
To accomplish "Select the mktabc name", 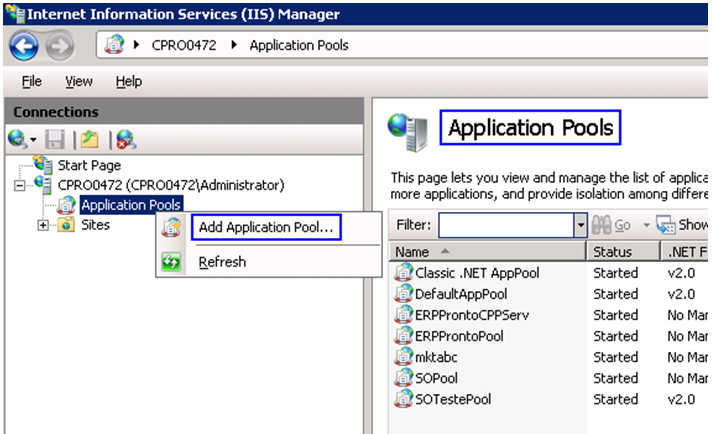I will 436,357.
